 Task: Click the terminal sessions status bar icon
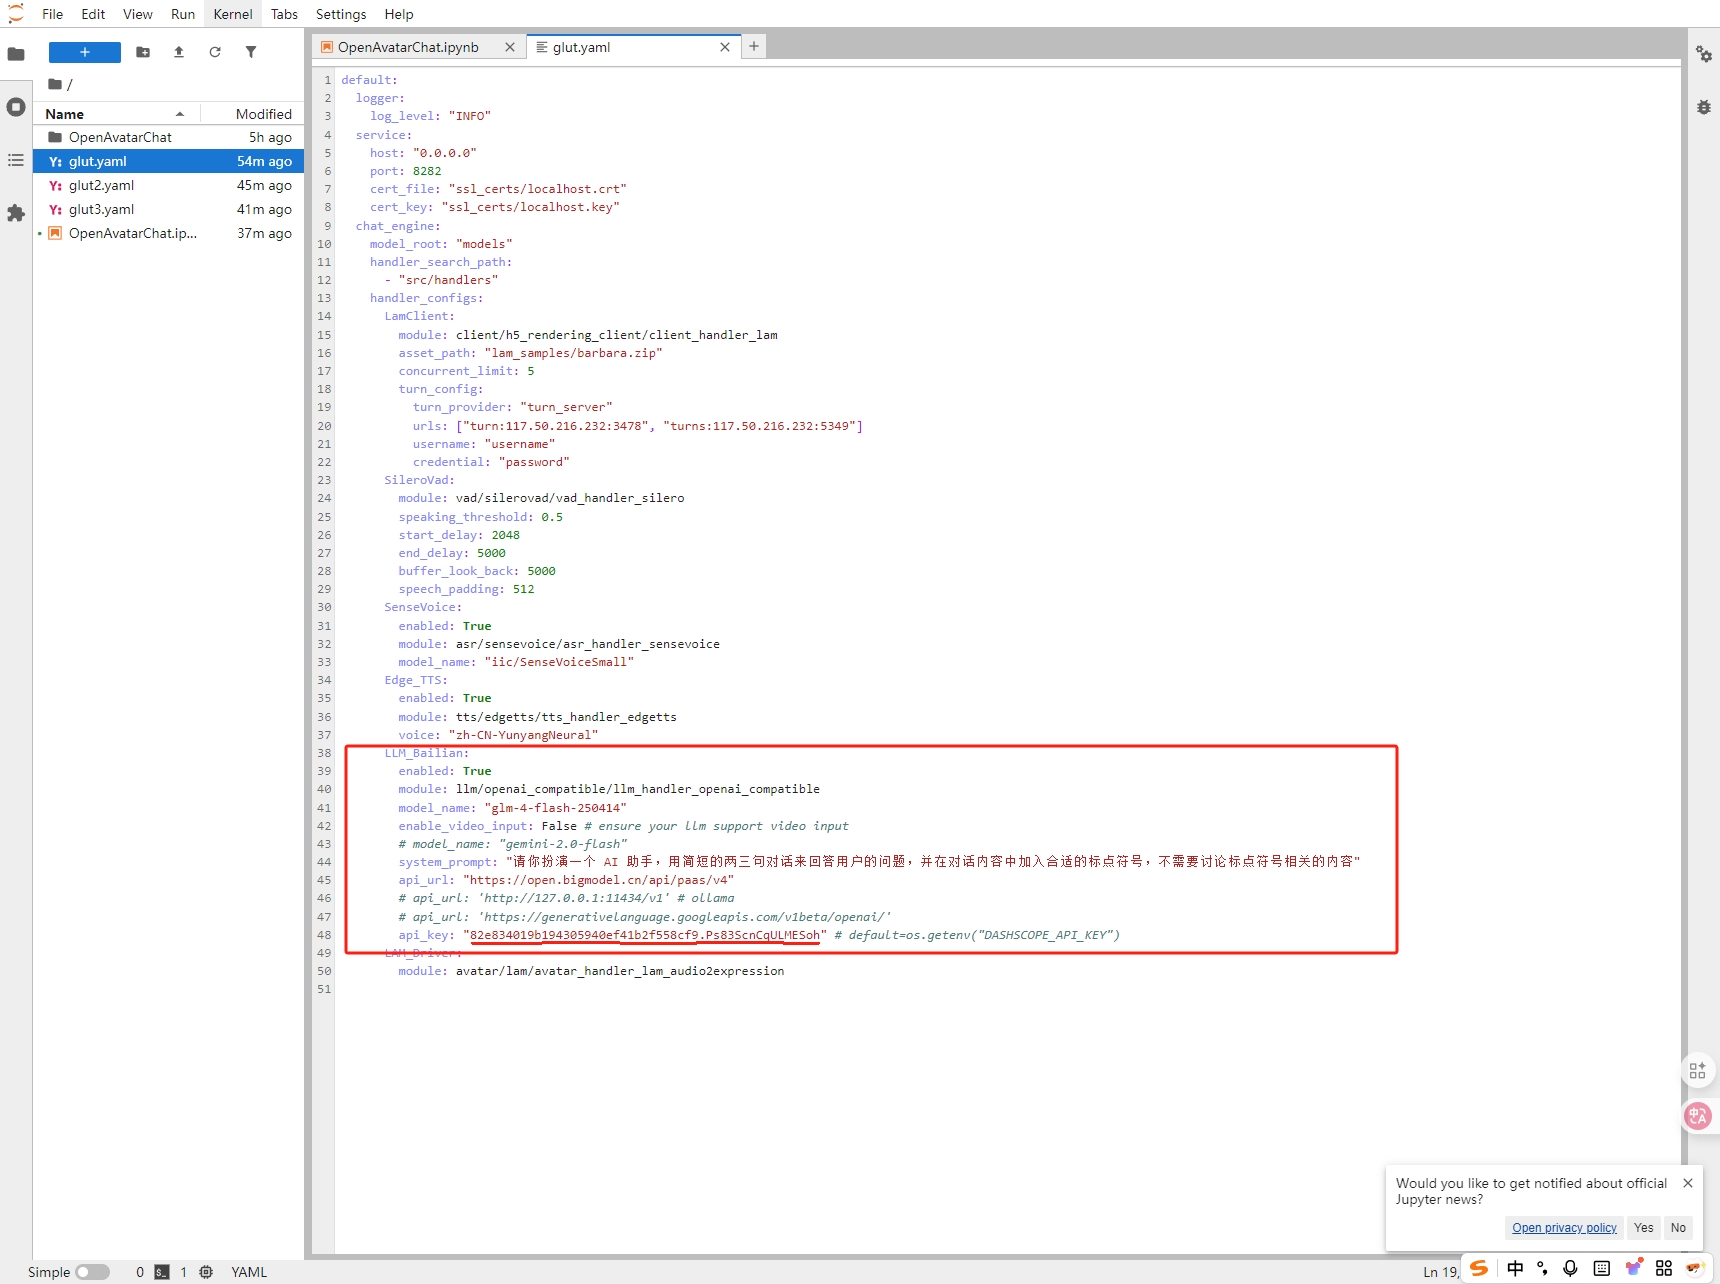point(162,1272)
